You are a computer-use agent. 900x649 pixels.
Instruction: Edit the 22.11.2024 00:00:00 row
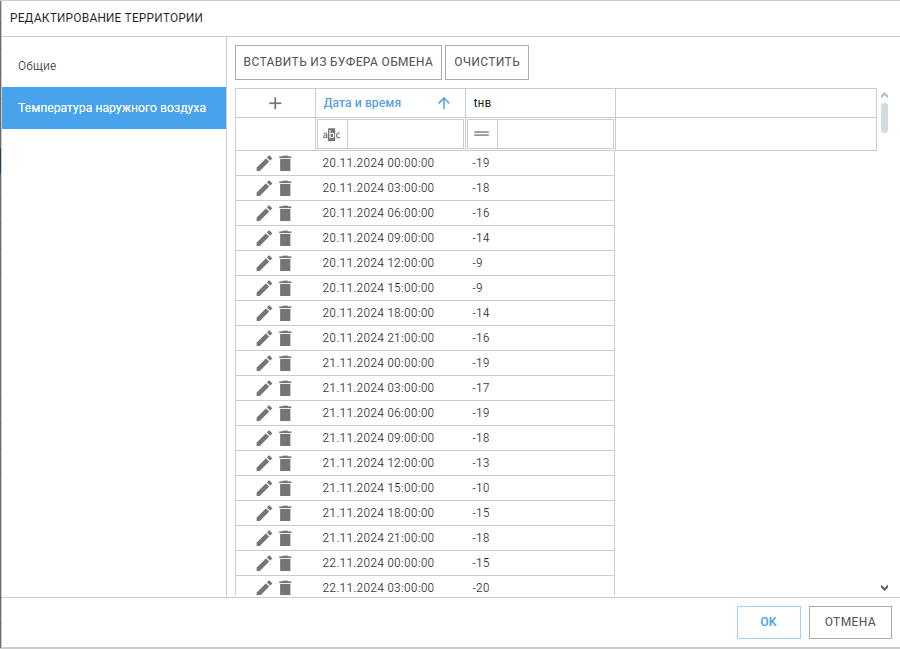point(264,563)
